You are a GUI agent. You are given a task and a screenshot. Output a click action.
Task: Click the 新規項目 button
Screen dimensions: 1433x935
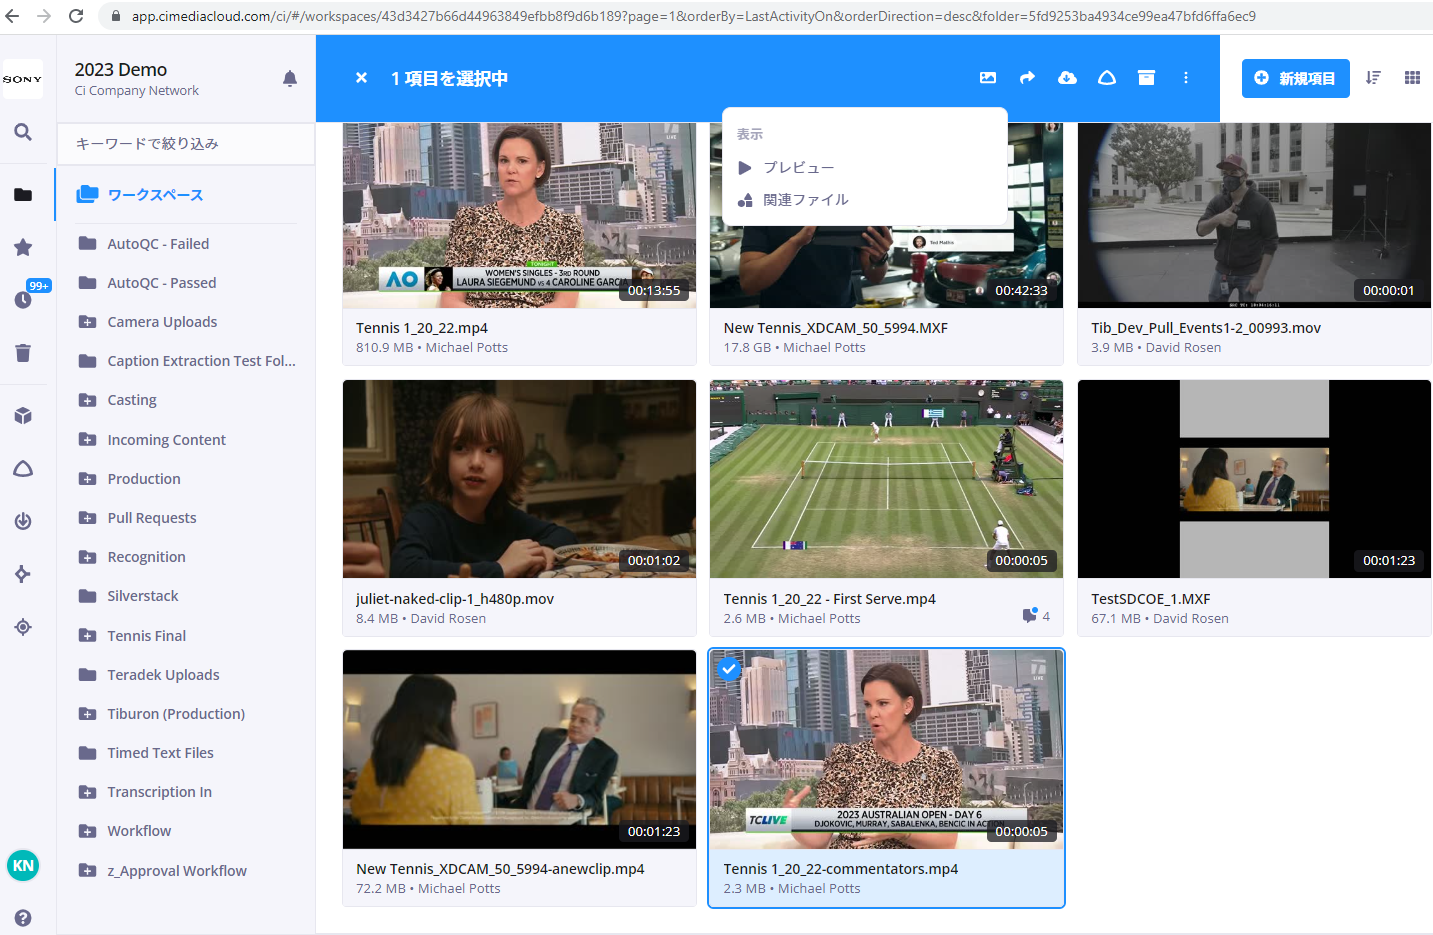(1295, 78)
